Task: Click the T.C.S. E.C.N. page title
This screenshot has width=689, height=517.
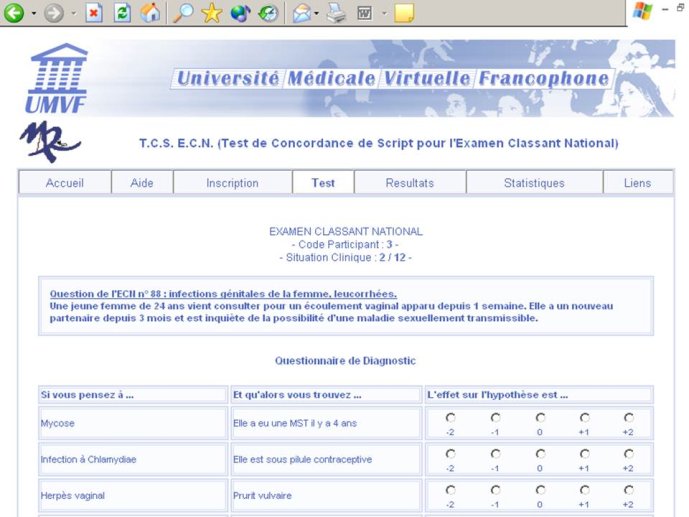Action: [x=379, y=143]
